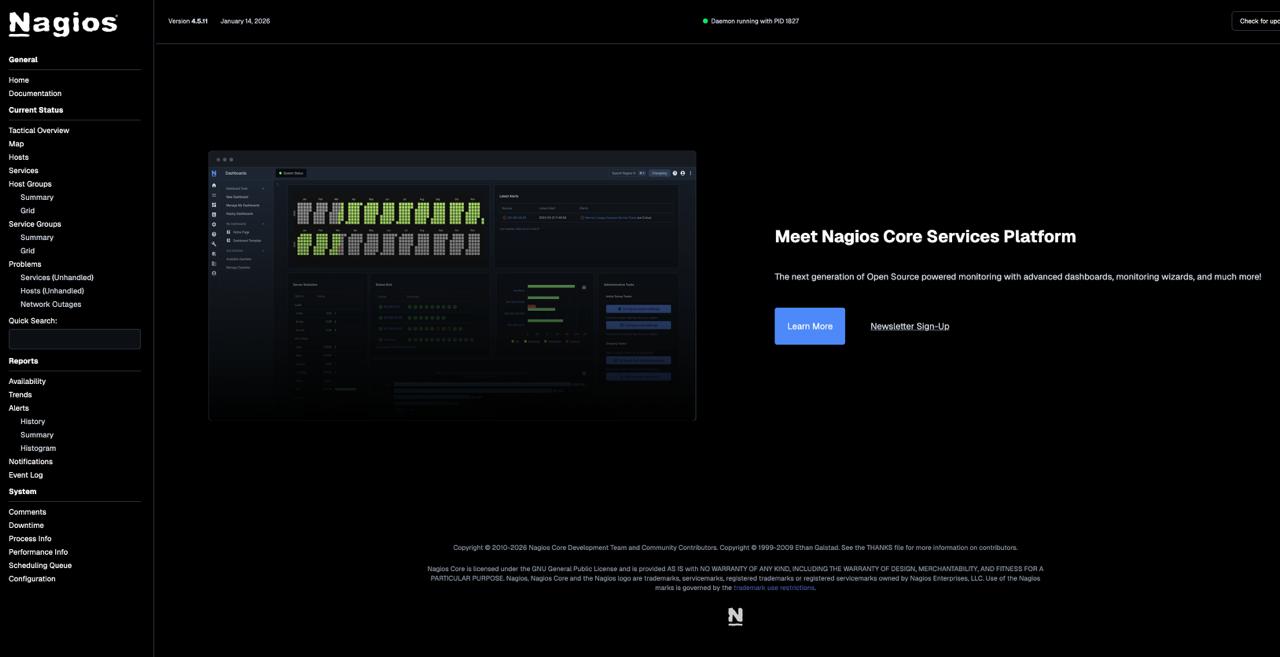The height and width of the screenshot is (657, 1280).
Task: Open Network Outages
Action: (51, 304)
